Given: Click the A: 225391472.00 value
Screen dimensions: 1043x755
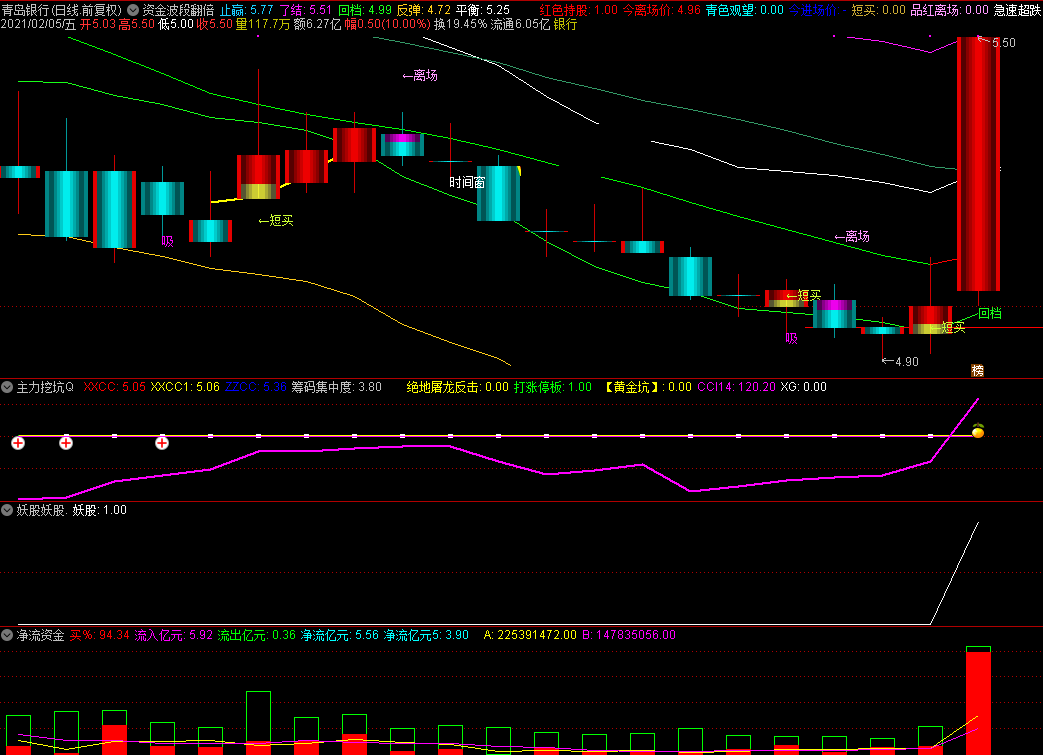Looking at the screenshot, I should coord(530,635).
